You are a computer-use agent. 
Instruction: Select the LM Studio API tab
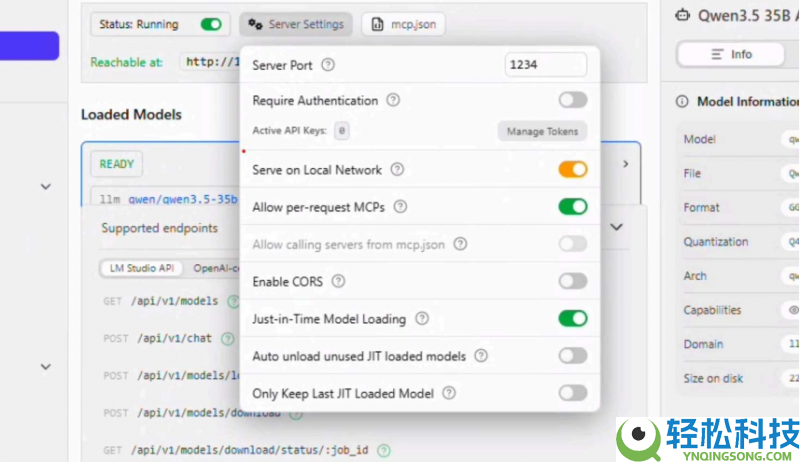pyautogui.click(x=141, y=268)
